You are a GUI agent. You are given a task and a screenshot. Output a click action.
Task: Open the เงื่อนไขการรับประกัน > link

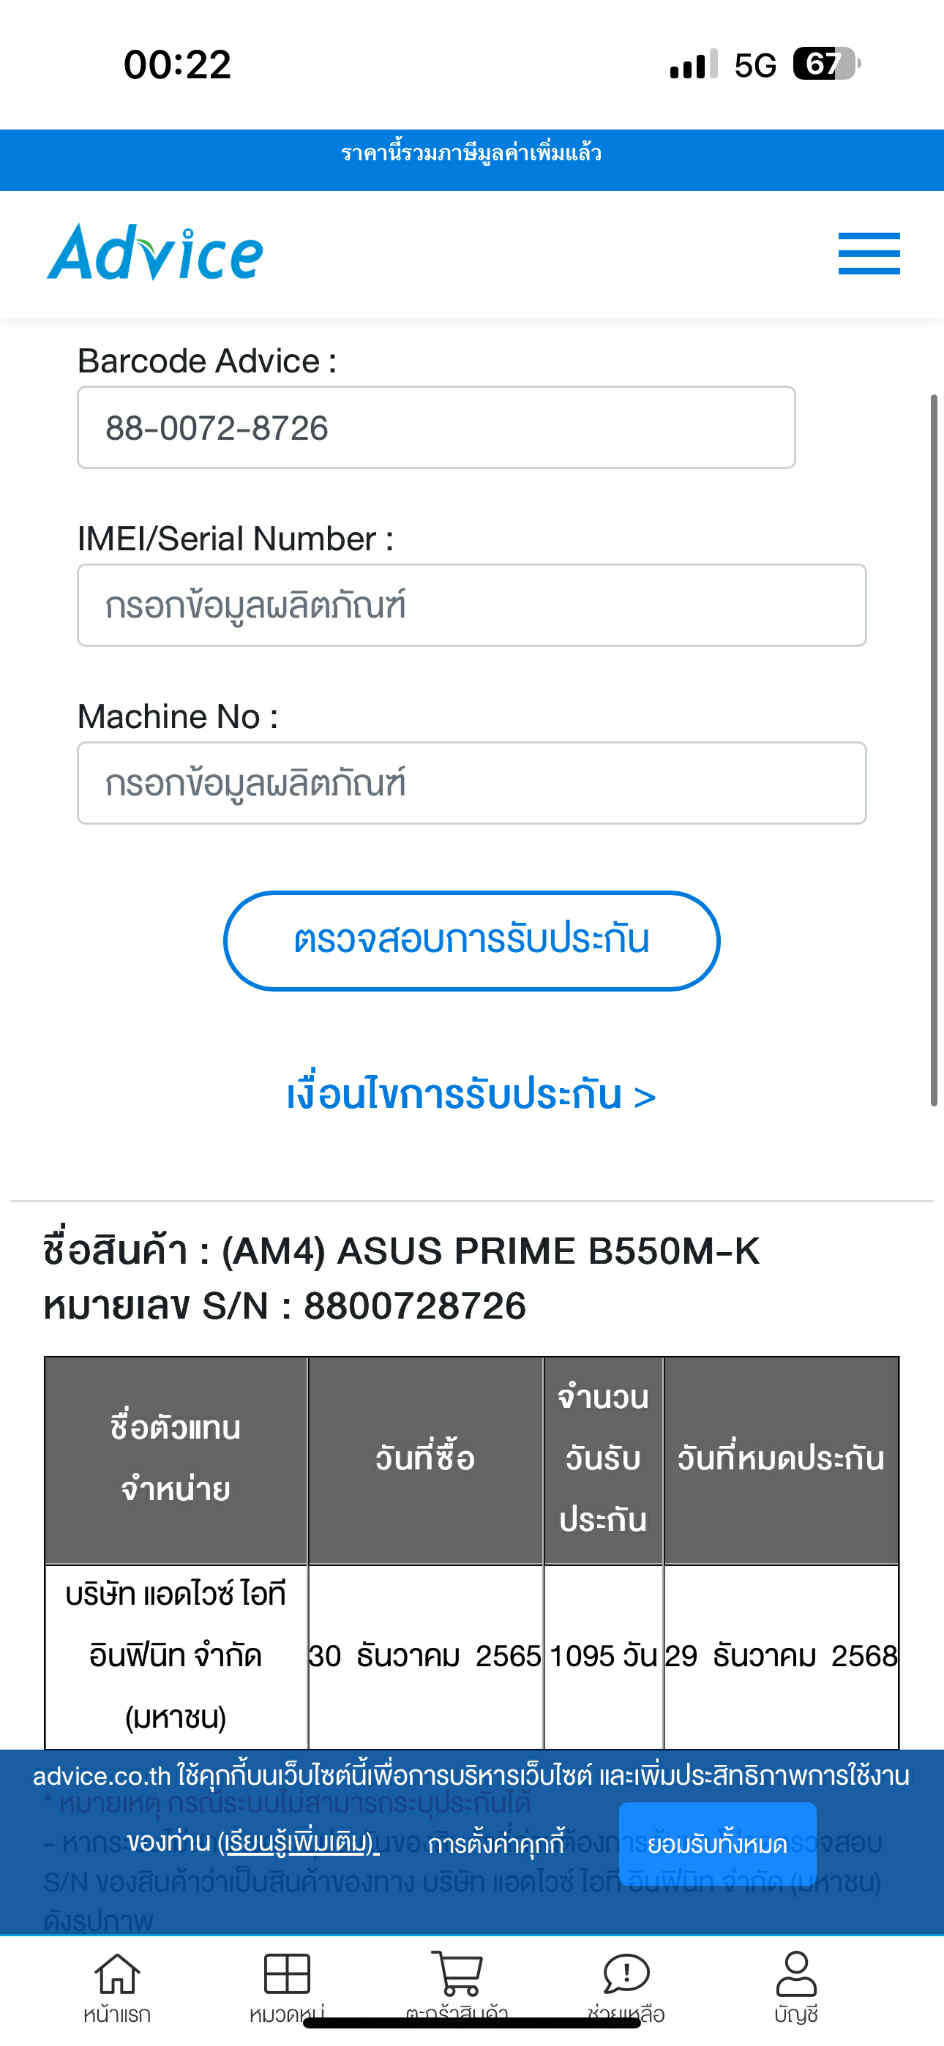point(471,1095)
